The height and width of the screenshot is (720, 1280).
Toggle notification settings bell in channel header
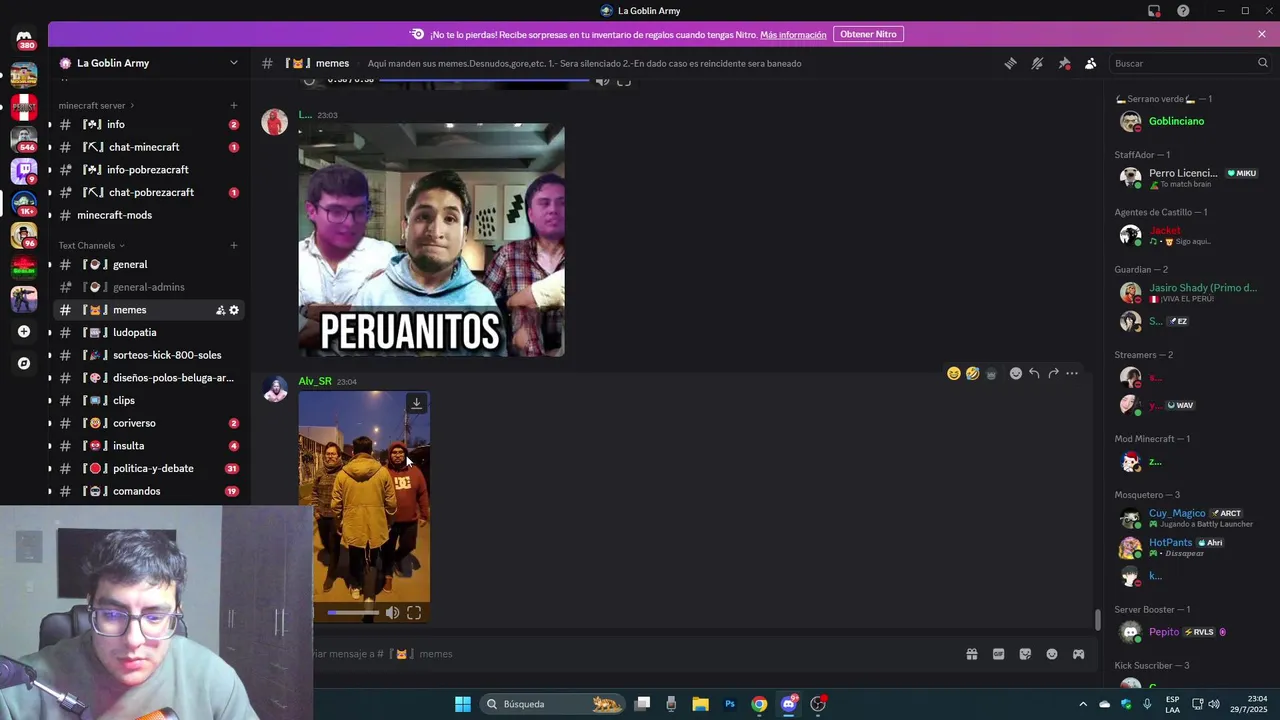(1037, 63)
